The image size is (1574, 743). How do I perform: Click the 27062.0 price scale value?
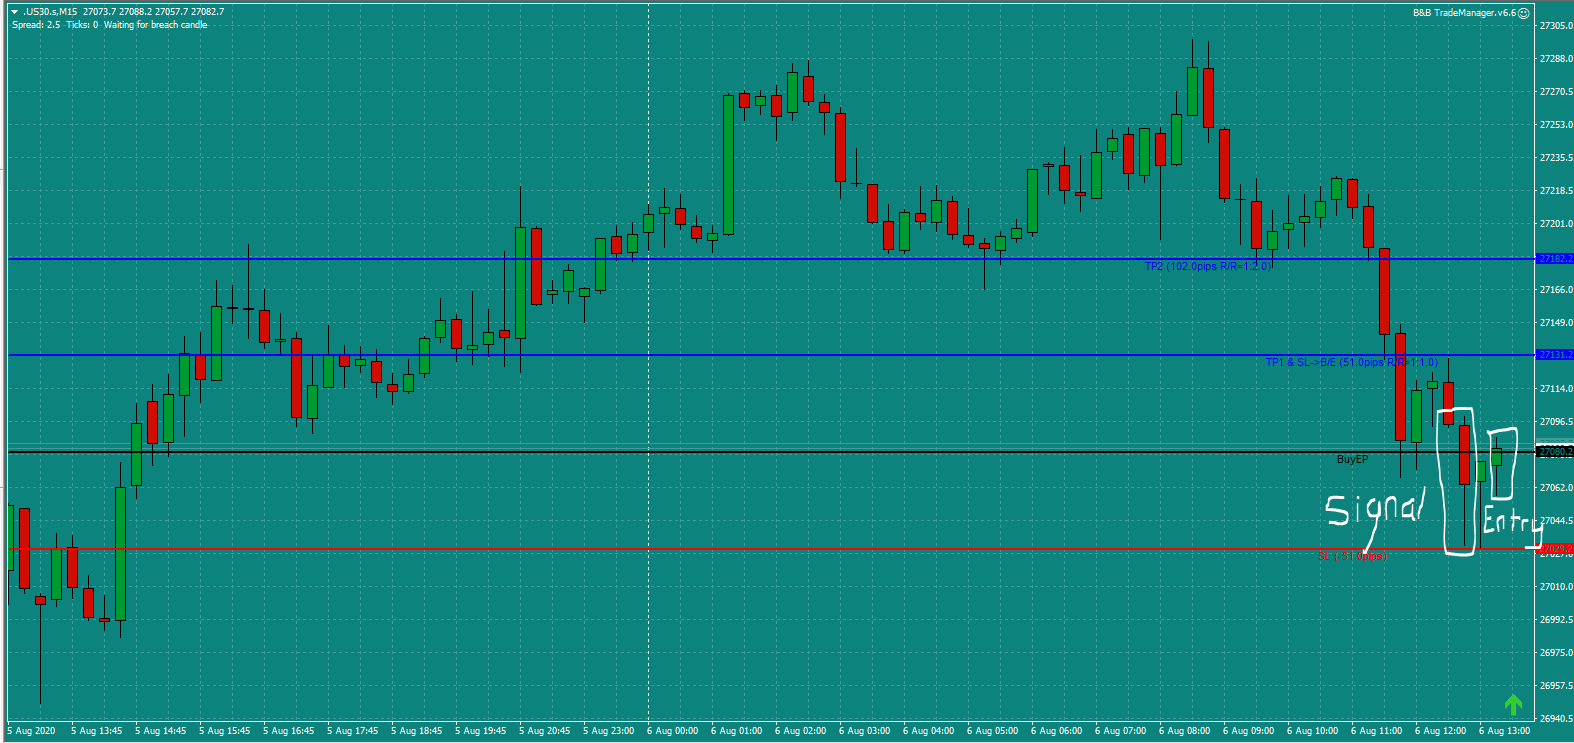click(x=1556, y=488)
